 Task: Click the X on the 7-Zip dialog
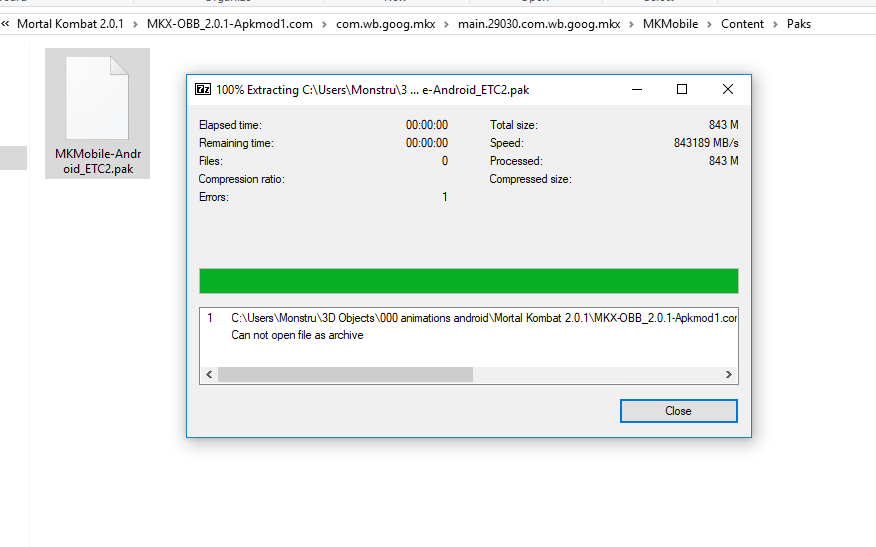coord(727,89)
